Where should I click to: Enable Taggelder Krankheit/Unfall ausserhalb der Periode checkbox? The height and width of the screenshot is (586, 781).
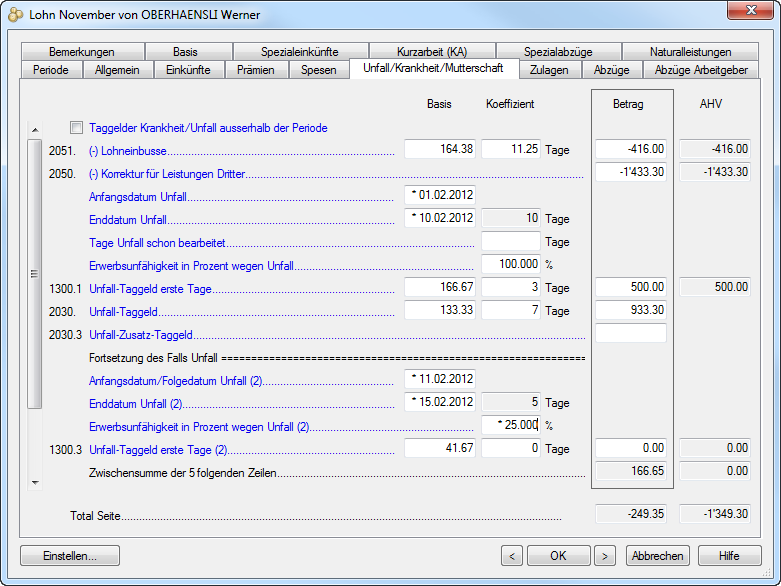pyautogui.click(x=76, y=127)
